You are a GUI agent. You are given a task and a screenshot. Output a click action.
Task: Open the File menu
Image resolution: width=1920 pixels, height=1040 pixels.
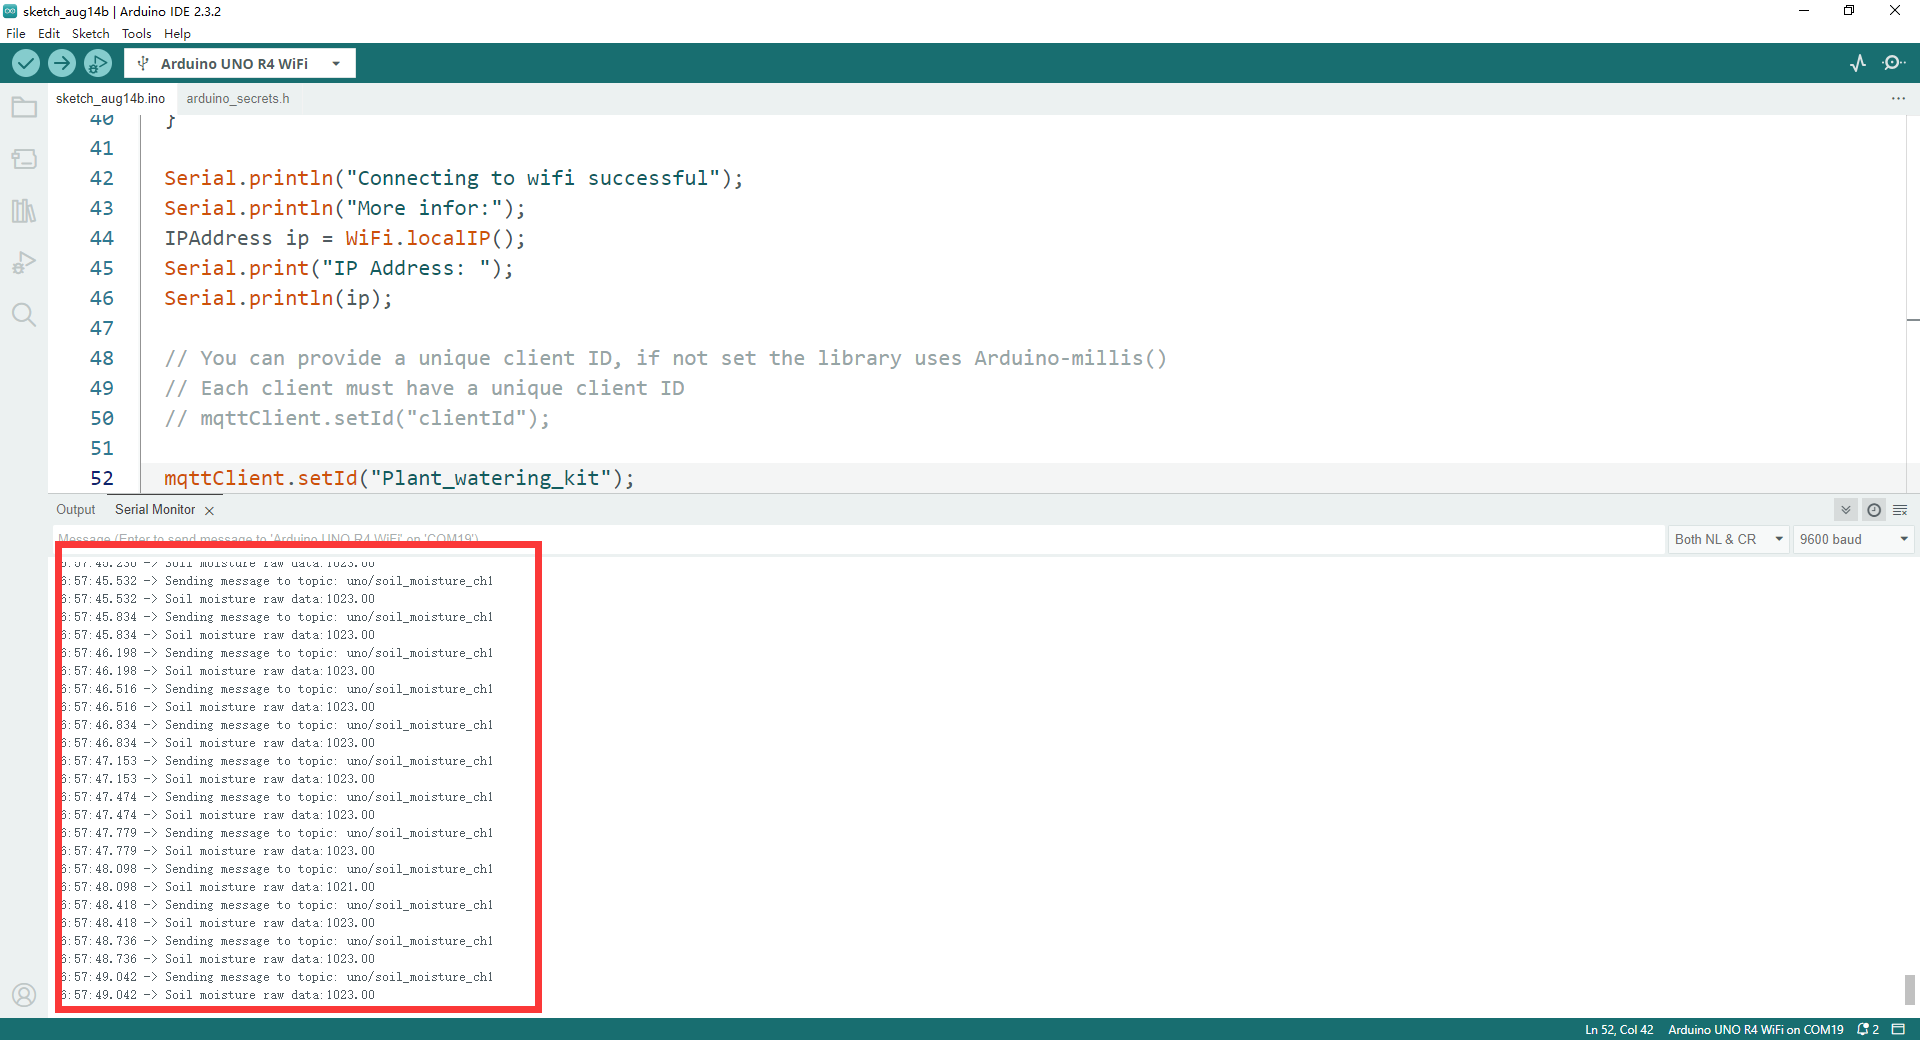(x=16, y=33)
